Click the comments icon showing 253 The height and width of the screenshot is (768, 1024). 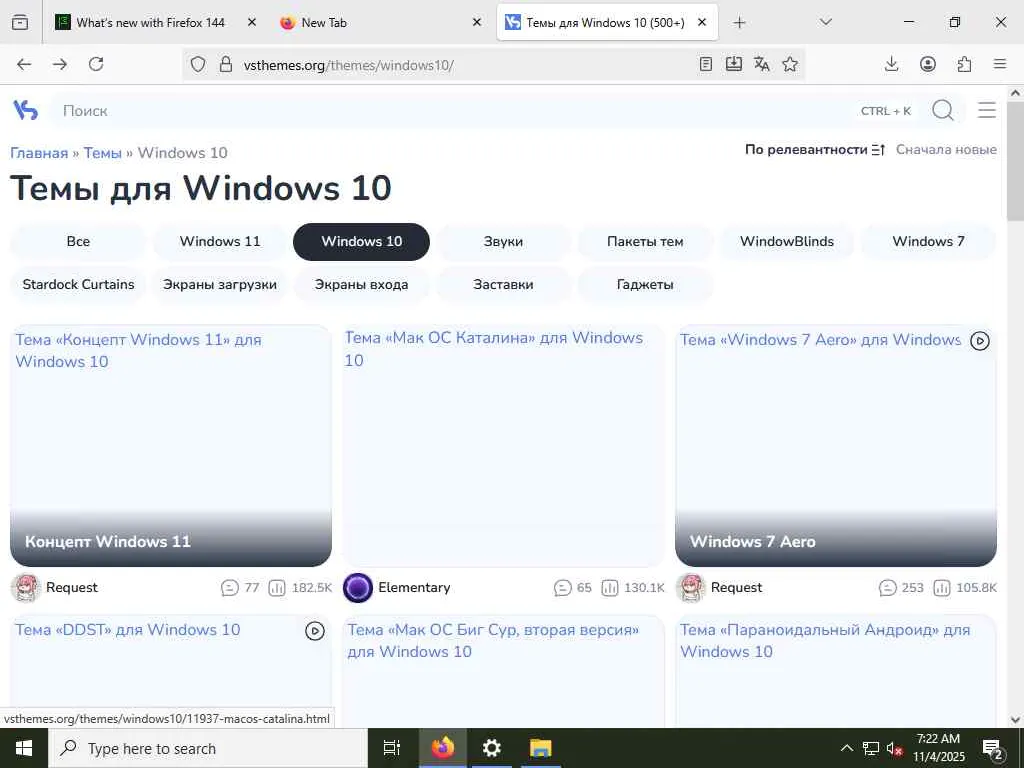[888, 588]
